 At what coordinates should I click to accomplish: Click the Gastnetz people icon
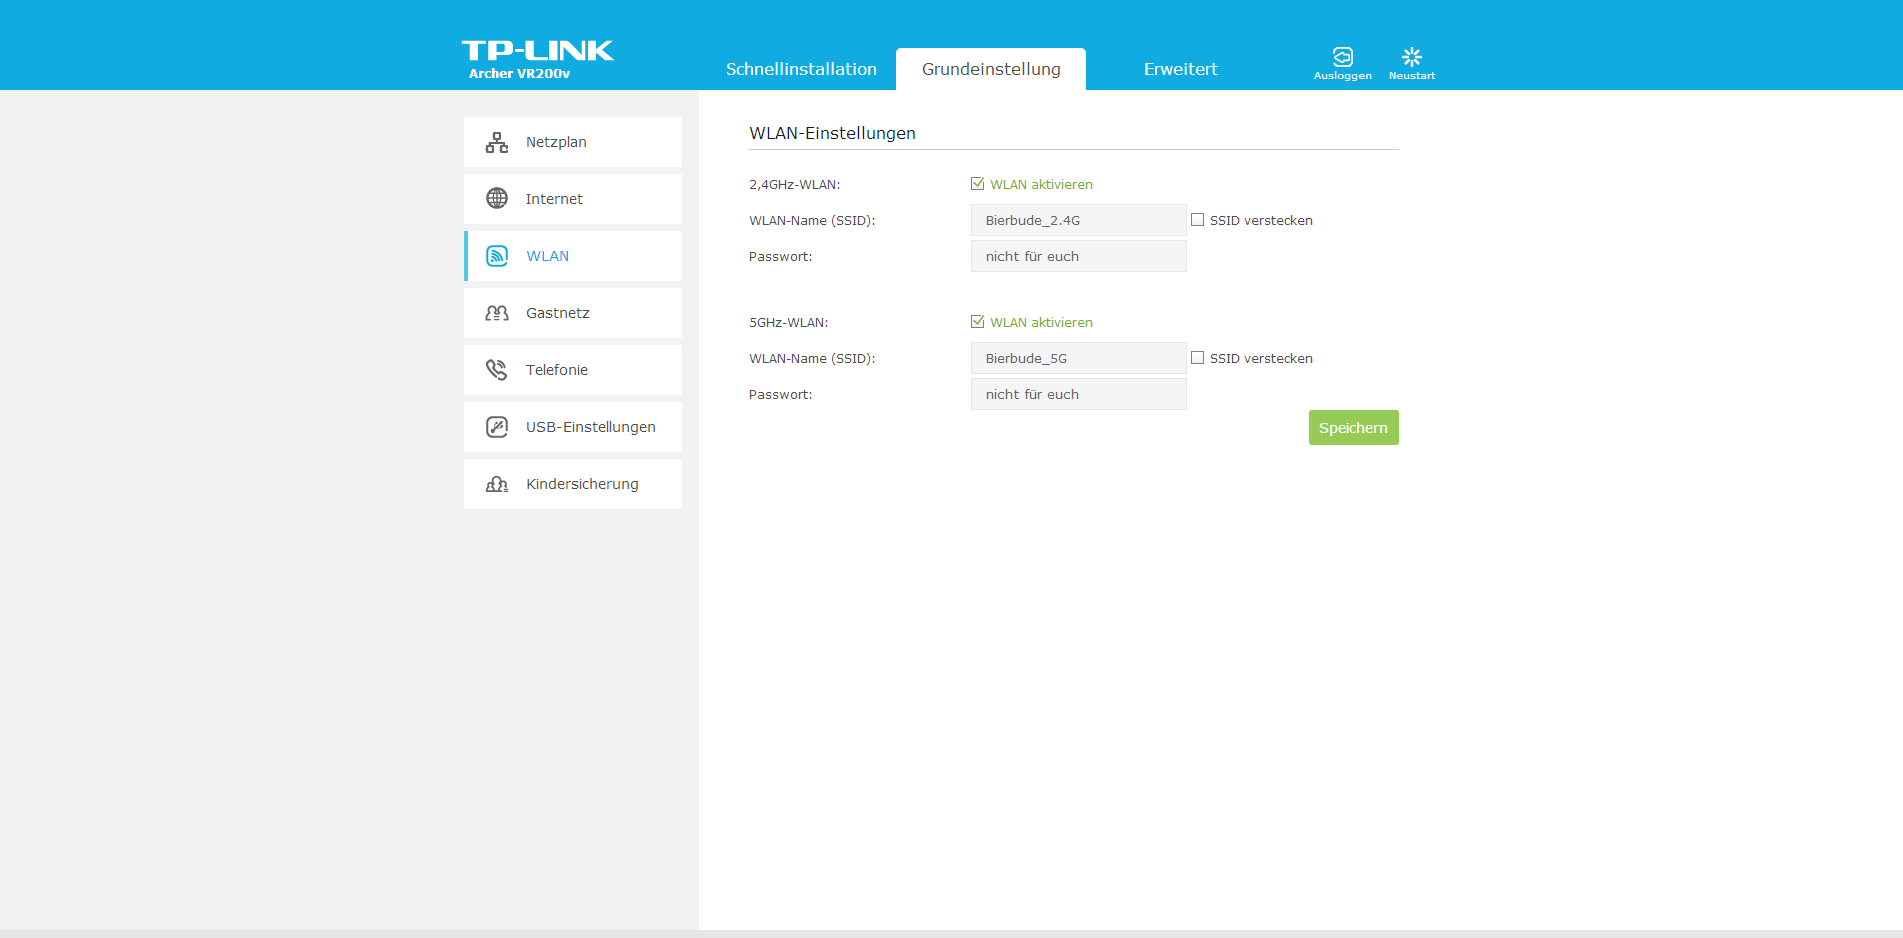[497, 313]
